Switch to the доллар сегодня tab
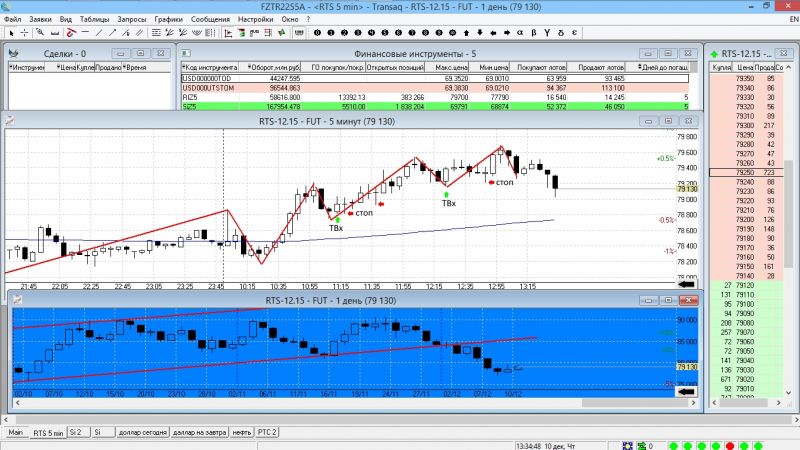 pos(142,432)
